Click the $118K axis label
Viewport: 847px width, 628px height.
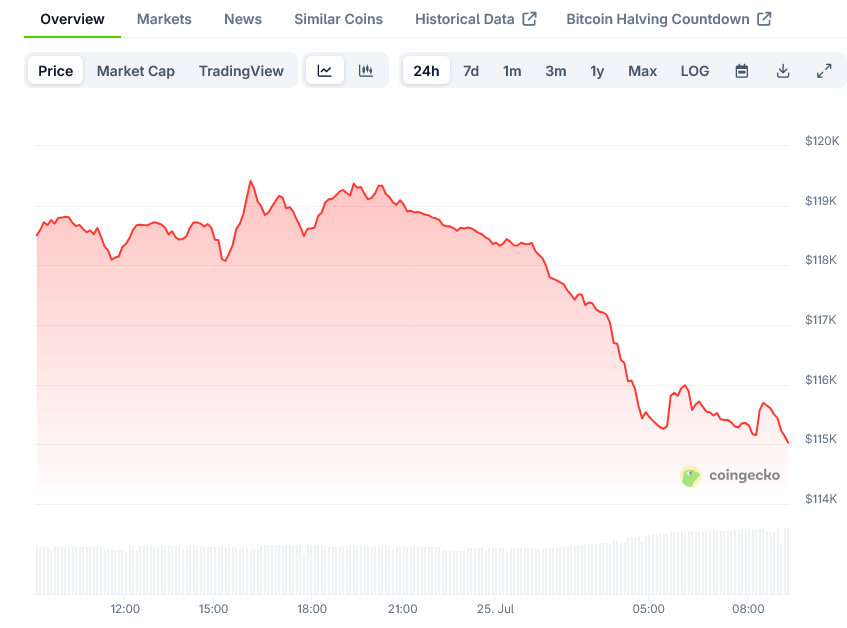coord(821,260)
